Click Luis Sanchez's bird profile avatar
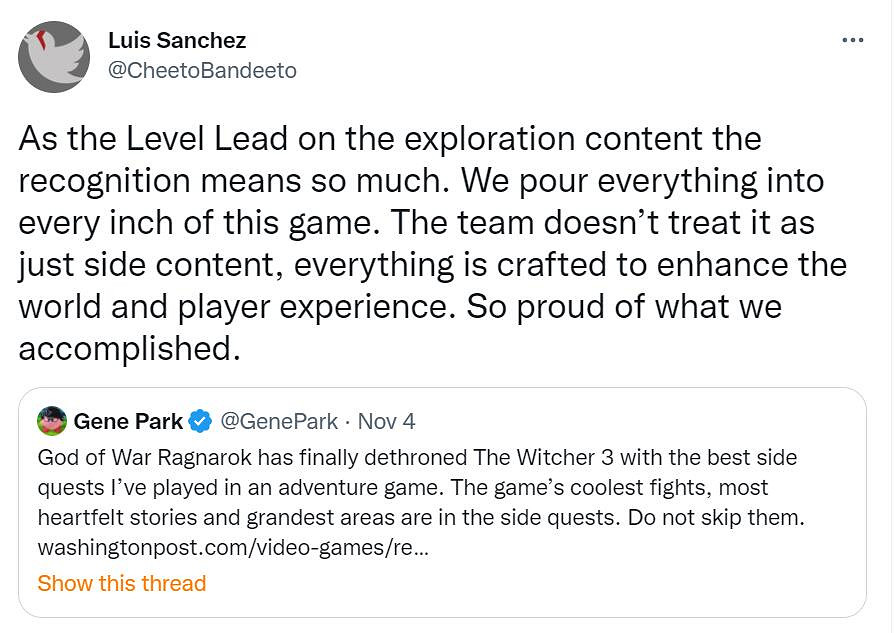The height and width of the screenshot is (633, 894). click(54, 56)
